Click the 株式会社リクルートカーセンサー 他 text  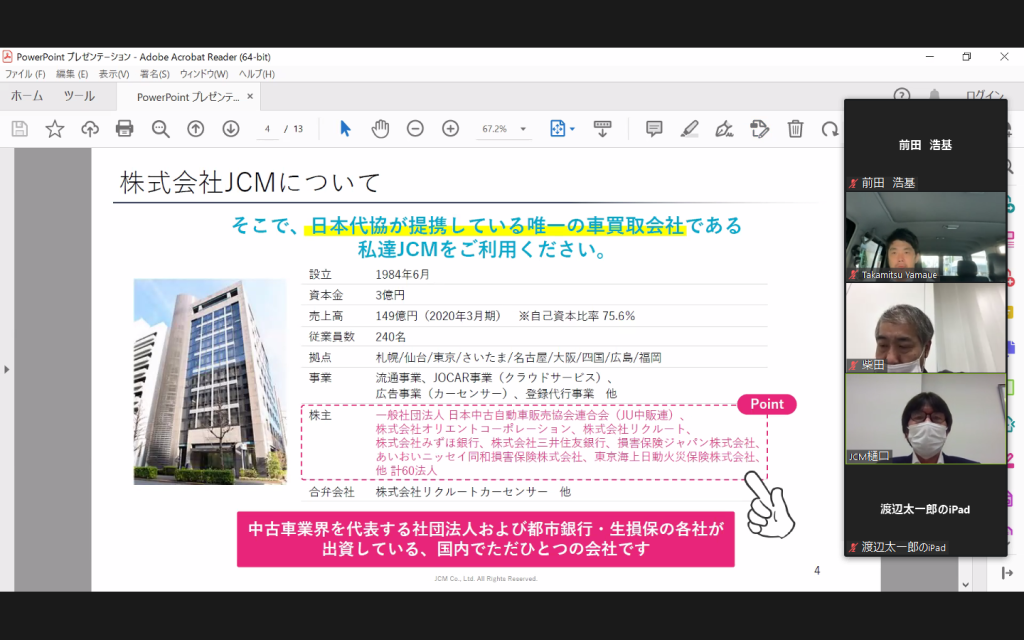coord(473,492)
